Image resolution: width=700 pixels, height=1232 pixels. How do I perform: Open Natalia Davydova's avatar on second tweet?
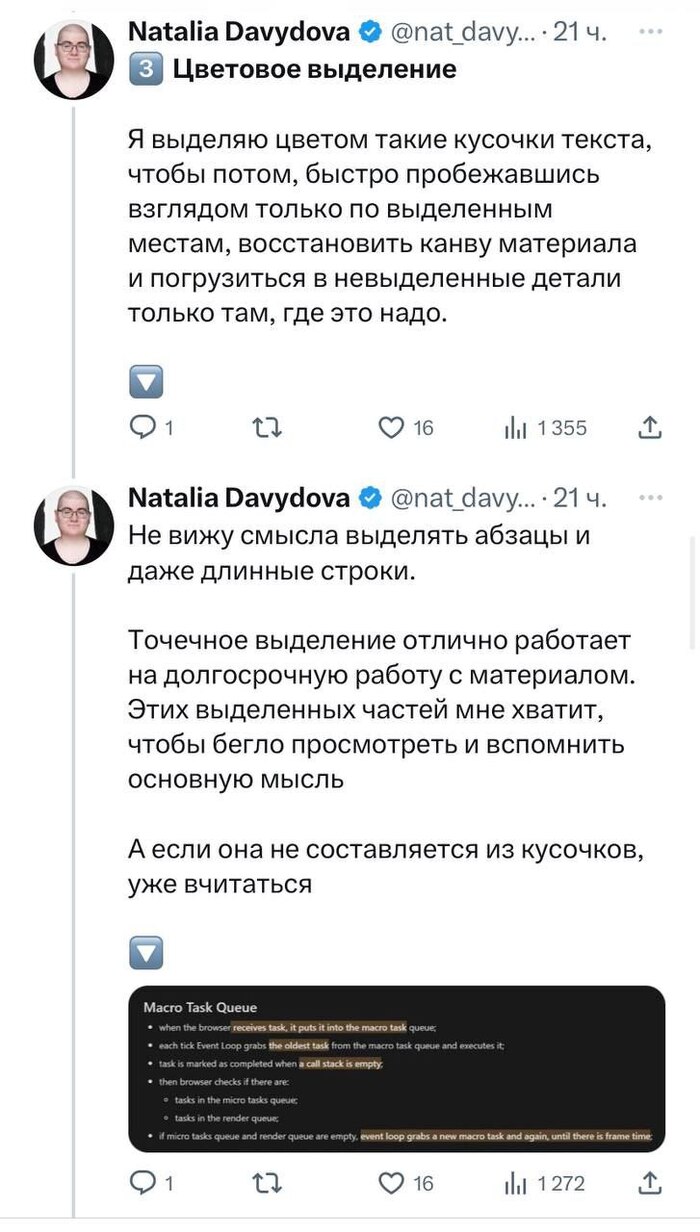[72, 525]
